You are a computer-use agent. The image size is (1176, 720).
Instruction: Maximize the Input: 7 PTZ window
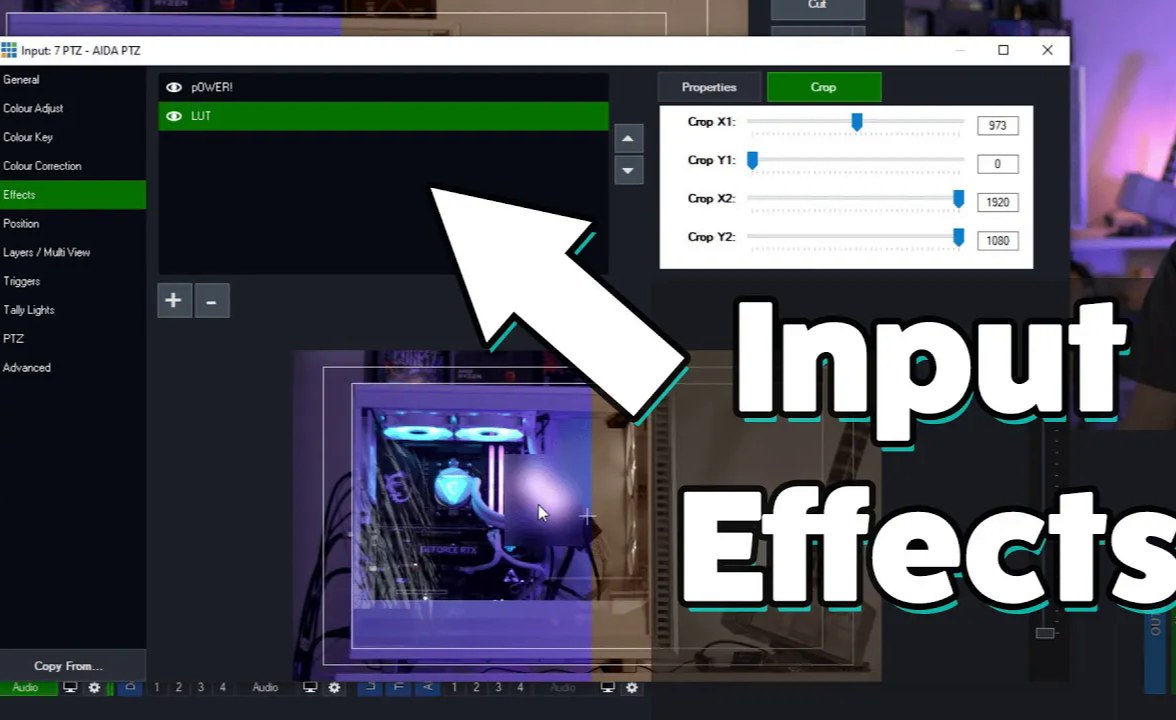pos(1004,50)
